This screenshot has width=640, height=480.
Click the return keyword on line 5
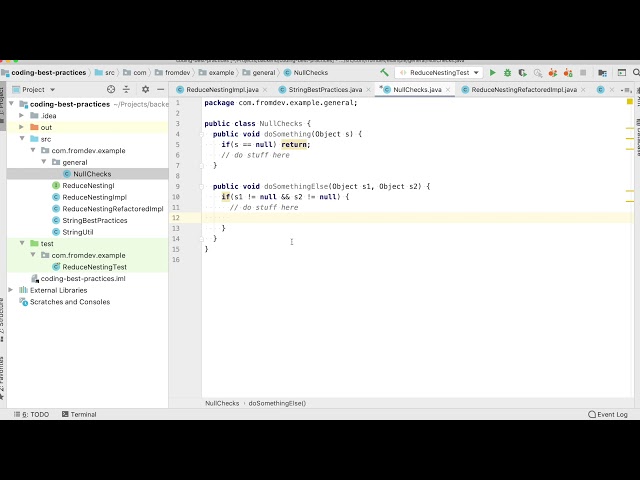click(x=293, y=144)
